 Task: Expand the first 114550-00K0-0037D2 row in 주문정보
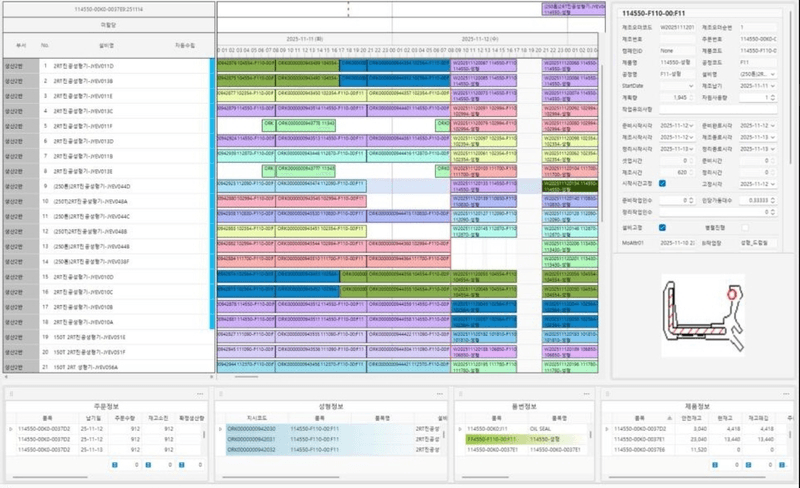pos(11,429)
